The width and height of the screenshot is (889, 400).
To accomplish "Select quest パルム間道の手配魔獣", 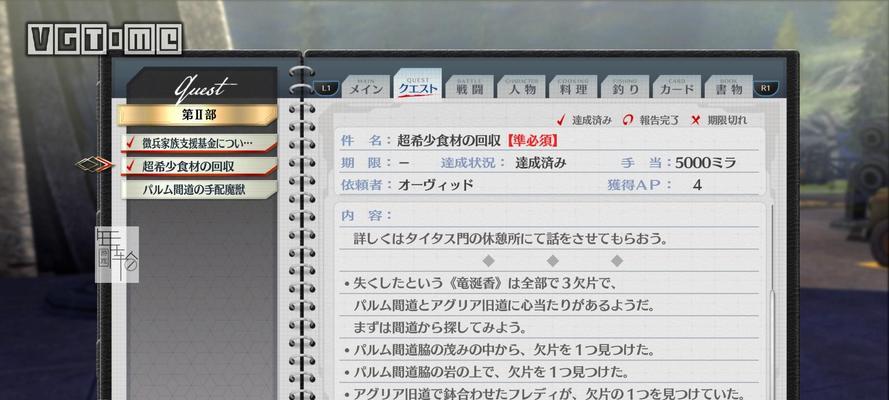I will point(199,189).
